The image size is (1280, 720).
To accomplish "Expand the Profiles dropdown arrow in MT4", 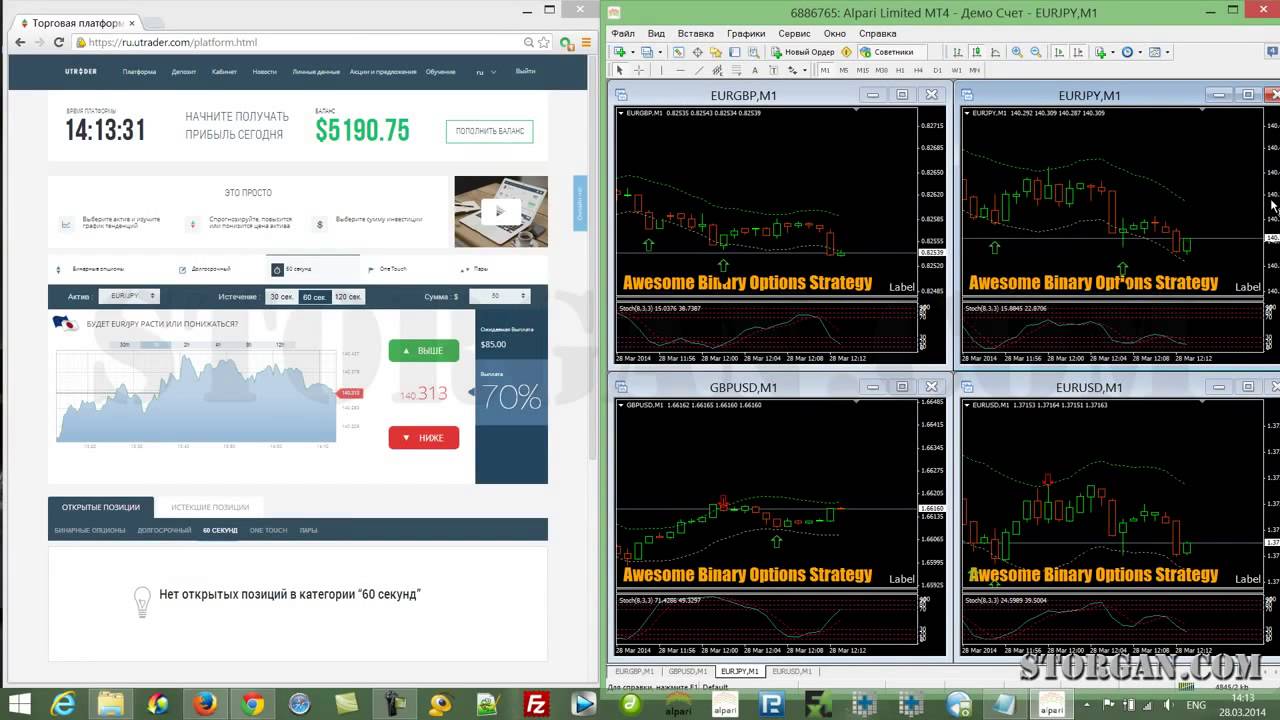I will click(x=660, y=52).
